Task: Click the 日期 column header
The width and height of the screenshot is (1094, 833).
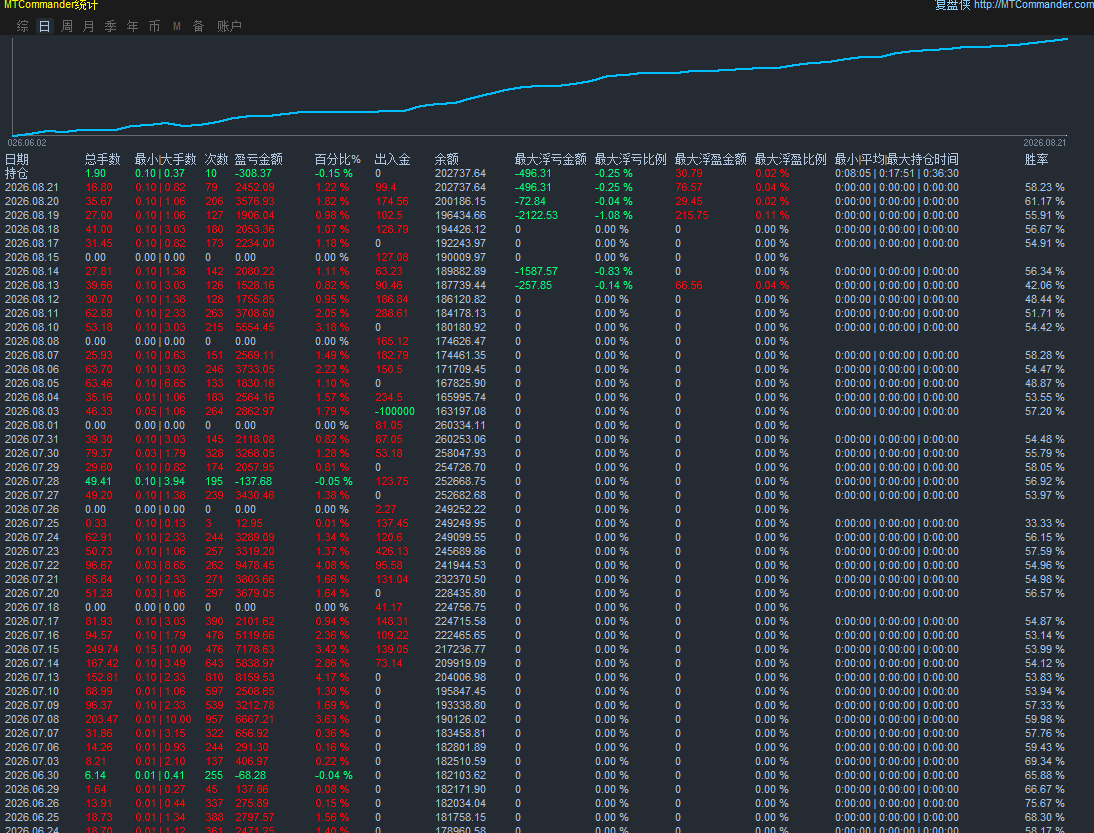Action: coord(17,159)
